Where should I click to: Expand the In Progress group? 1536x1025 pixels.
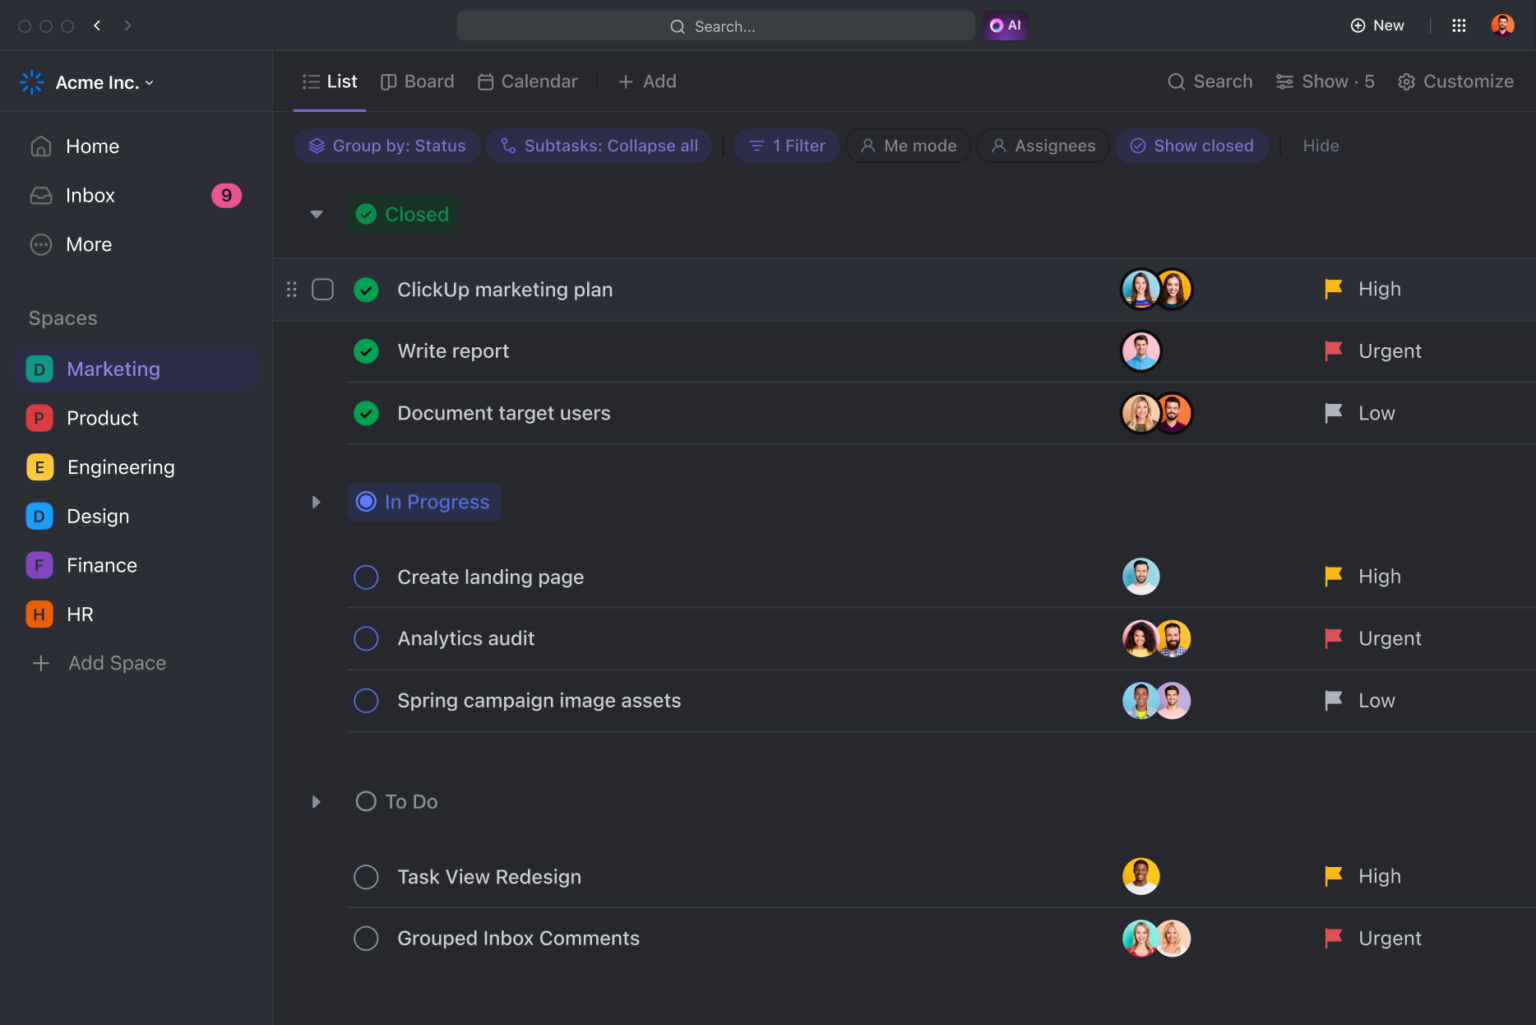[x=316, y=502]
